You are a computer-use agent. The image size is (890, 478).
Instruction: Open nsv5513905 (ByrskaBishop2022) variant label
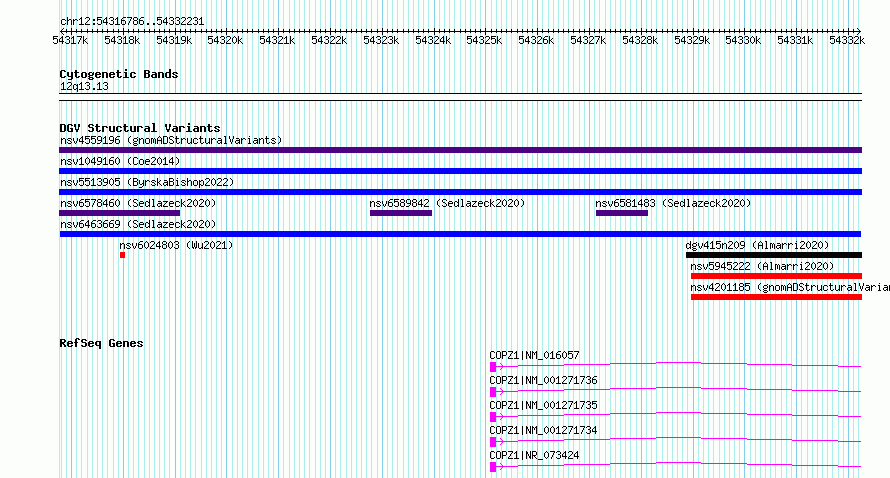coord(147,182)
